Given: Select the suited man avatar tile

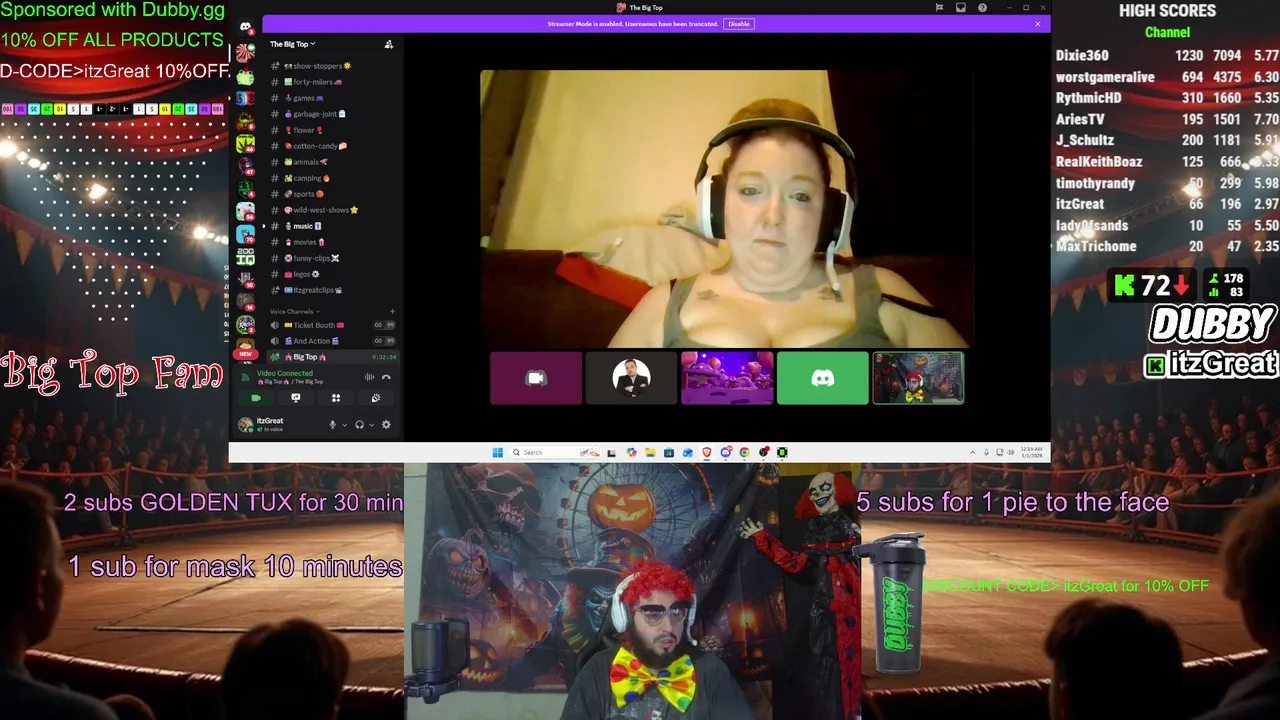Looking at the screenshot, I should click(631, 378).
